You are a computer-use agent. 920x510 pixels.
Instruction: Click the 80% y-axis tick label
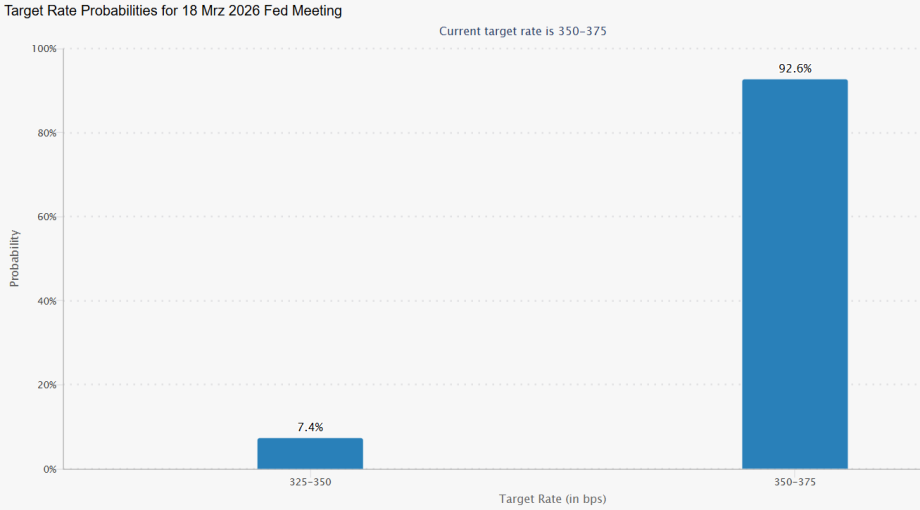coord(47,133)
